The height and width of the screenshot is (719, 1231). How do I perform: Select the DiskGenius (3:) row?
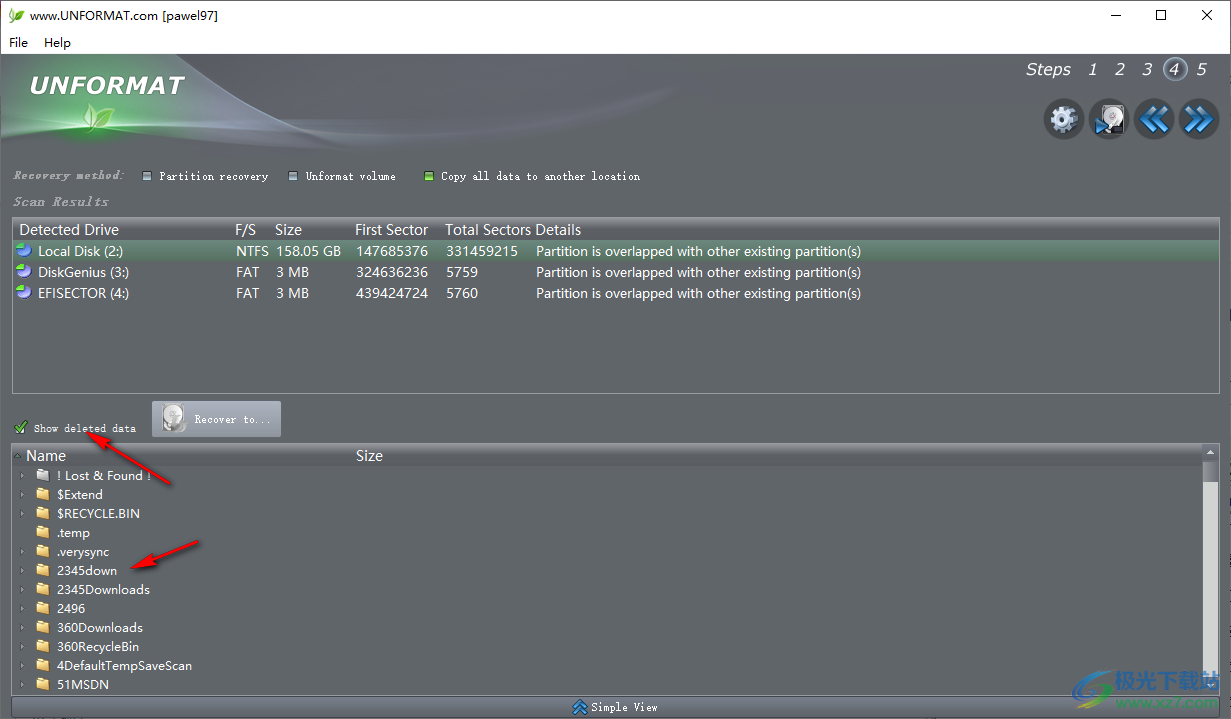tap(615, 272)
